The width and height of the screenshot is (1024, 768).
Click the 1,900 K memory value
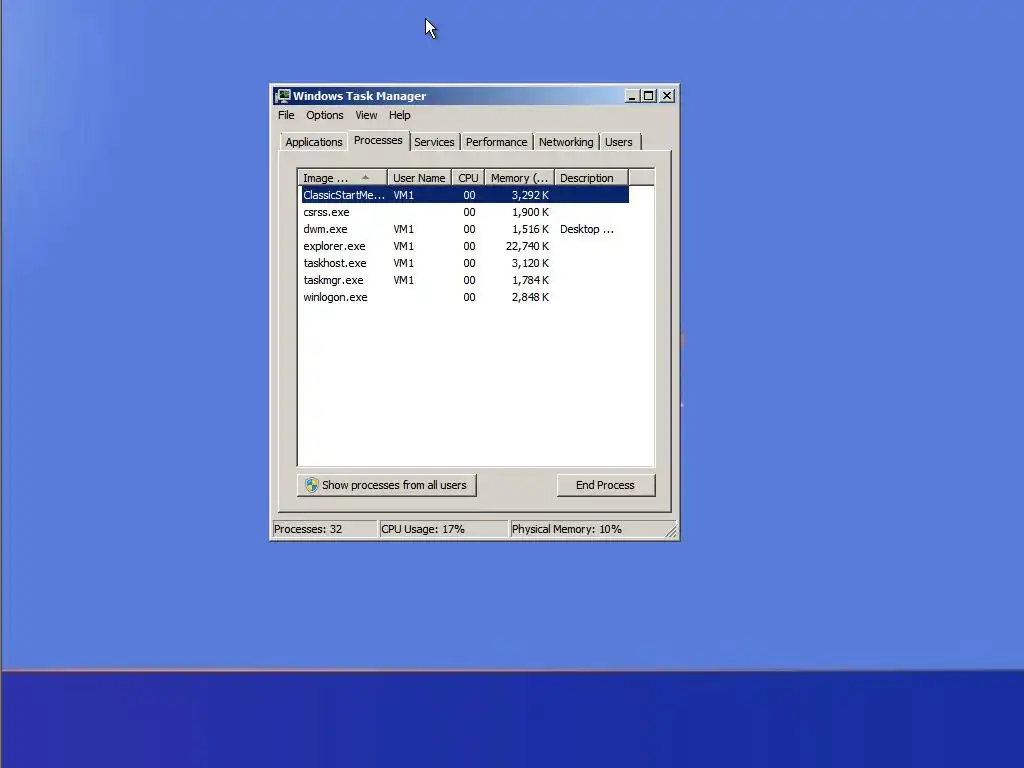pos(530,212)
